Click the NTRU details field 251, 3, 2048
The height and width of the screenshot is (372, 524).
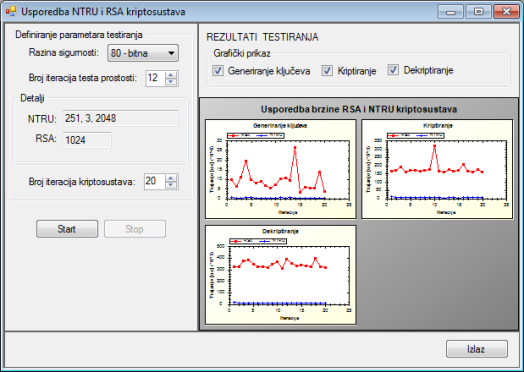121,118
